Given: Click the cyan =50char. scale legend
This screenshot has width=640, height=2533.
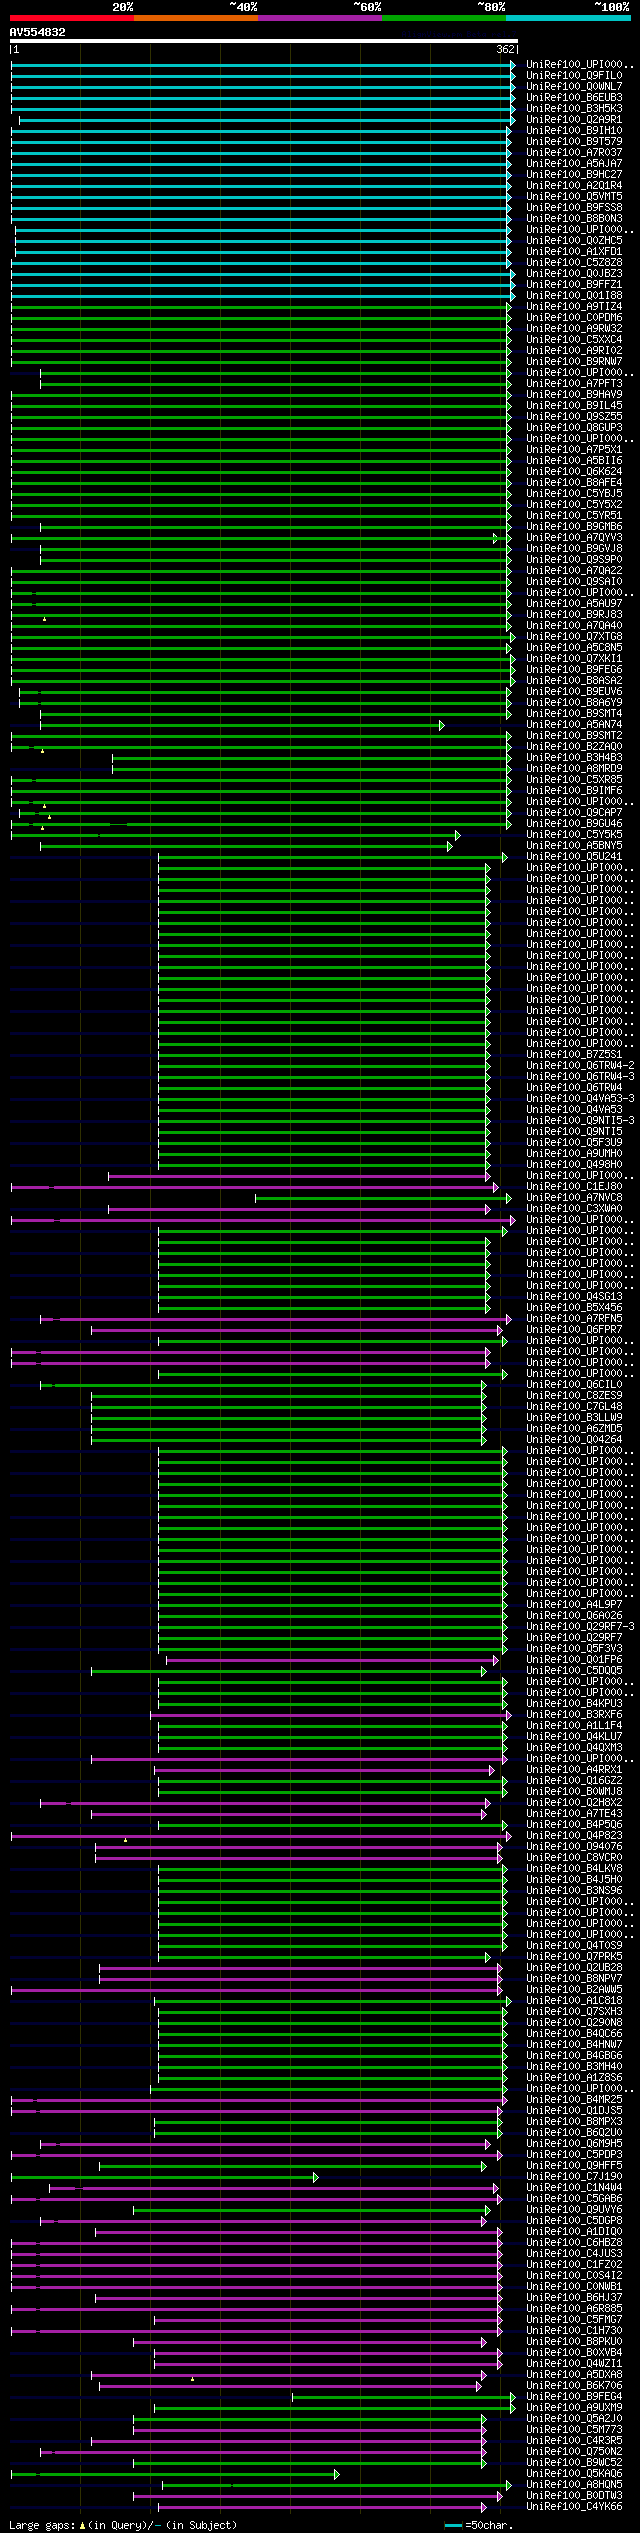Looking at the screenshot, I should 479,2525.
